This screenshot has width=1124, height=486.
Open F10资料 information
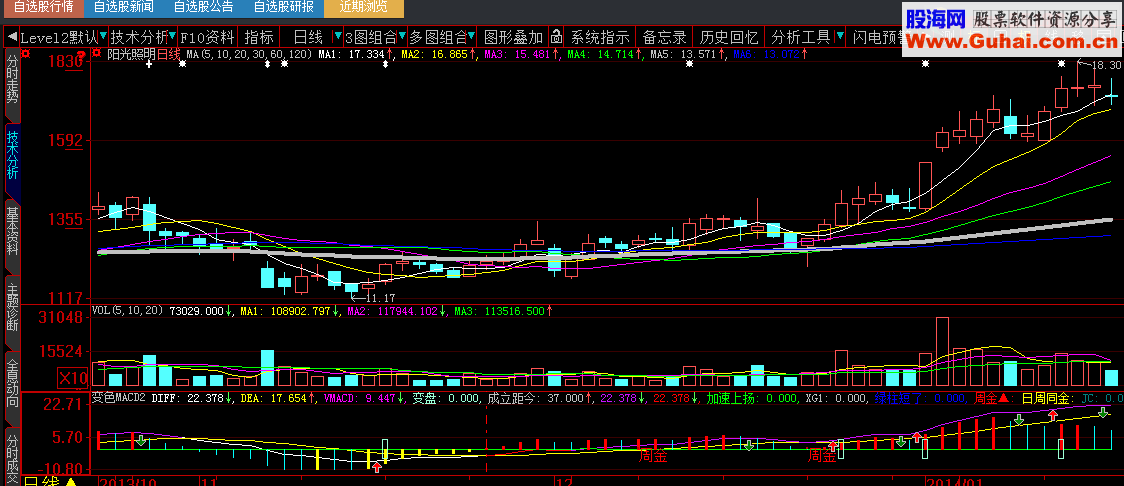[x=207, y=37]
